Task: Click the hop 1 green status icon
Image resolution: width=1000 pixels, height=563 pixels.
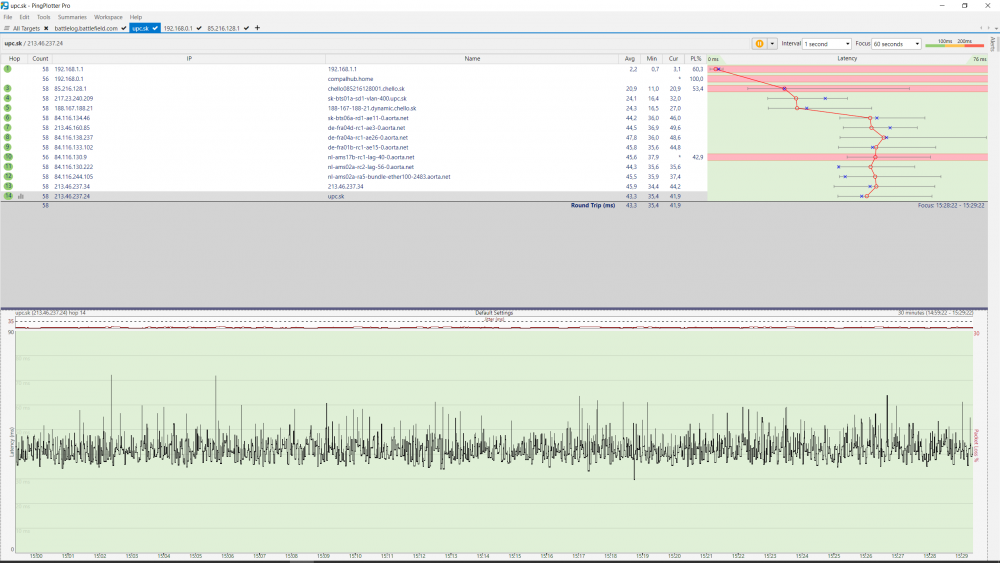Action: point(8,69)
